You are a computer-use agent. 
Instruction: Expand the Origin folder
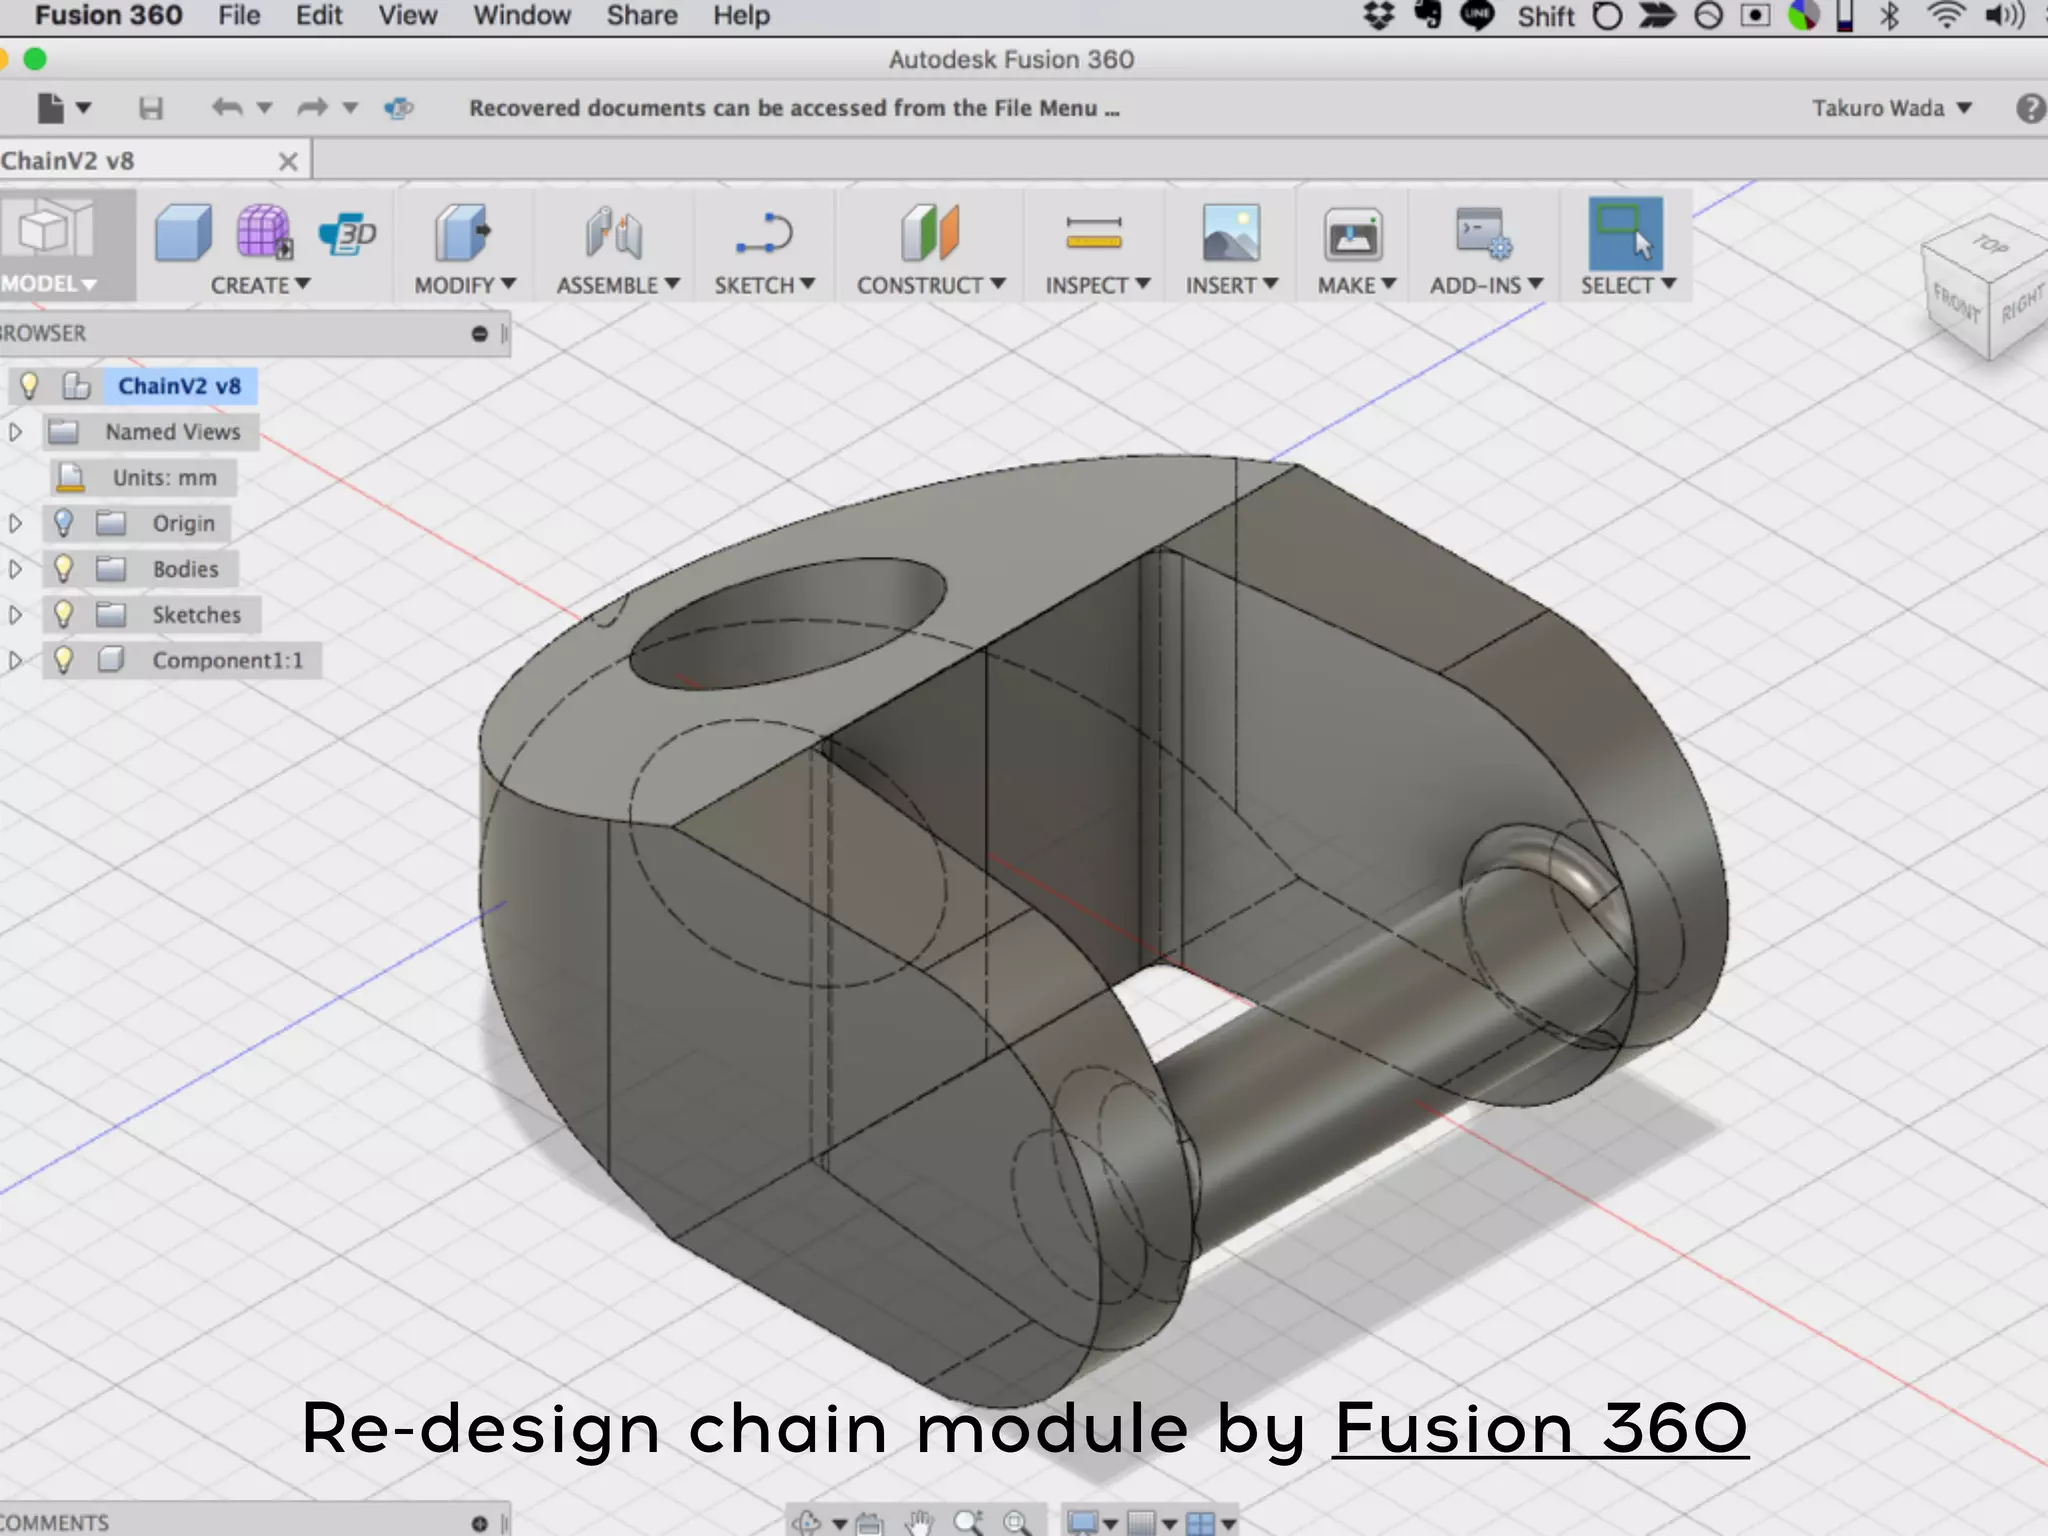pyautogui.click(x=15, y=523)
